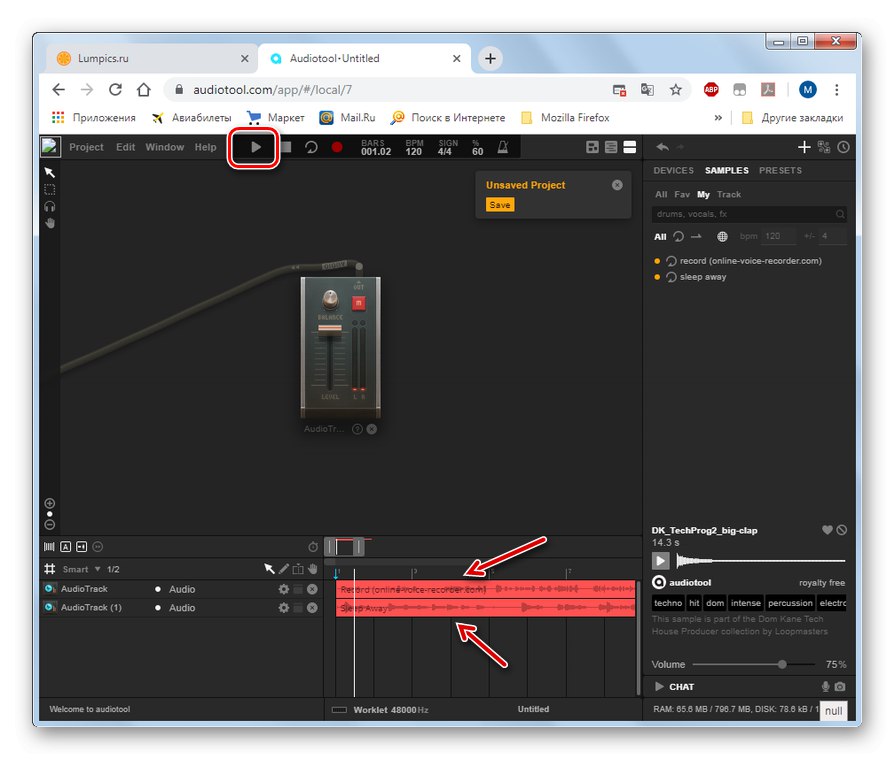Viewport: 895px width, 760px height.
Task: Remove the AudioTrack (1) track
Action: pyautogui.click(x=312, y=608)
